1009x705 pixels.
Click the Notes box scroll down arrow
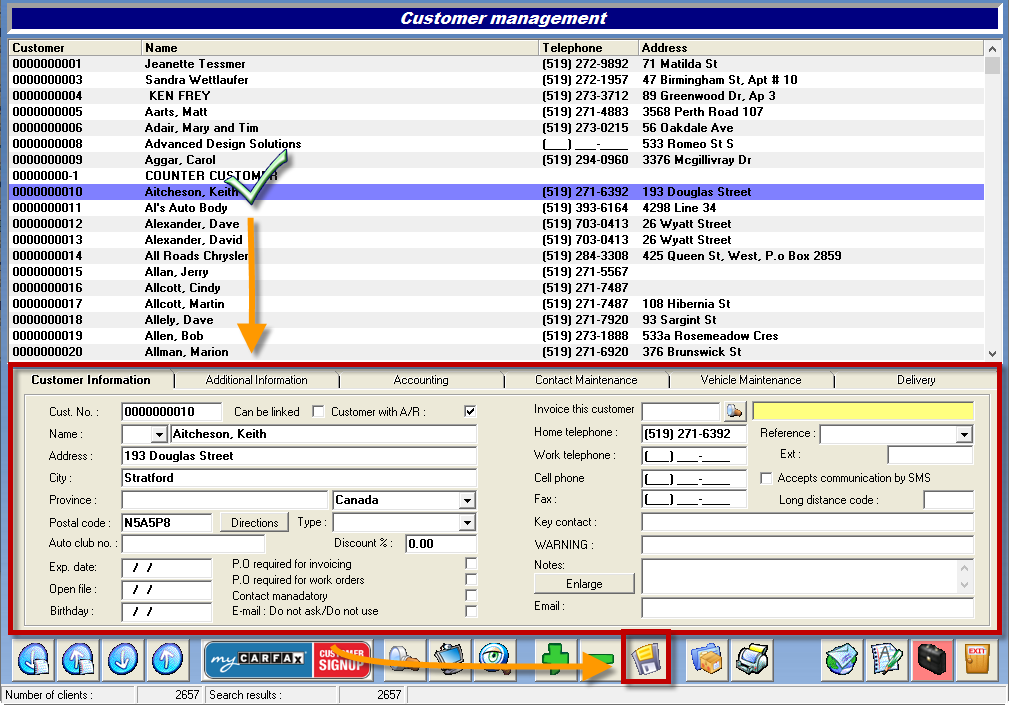[x=964, y=585]
